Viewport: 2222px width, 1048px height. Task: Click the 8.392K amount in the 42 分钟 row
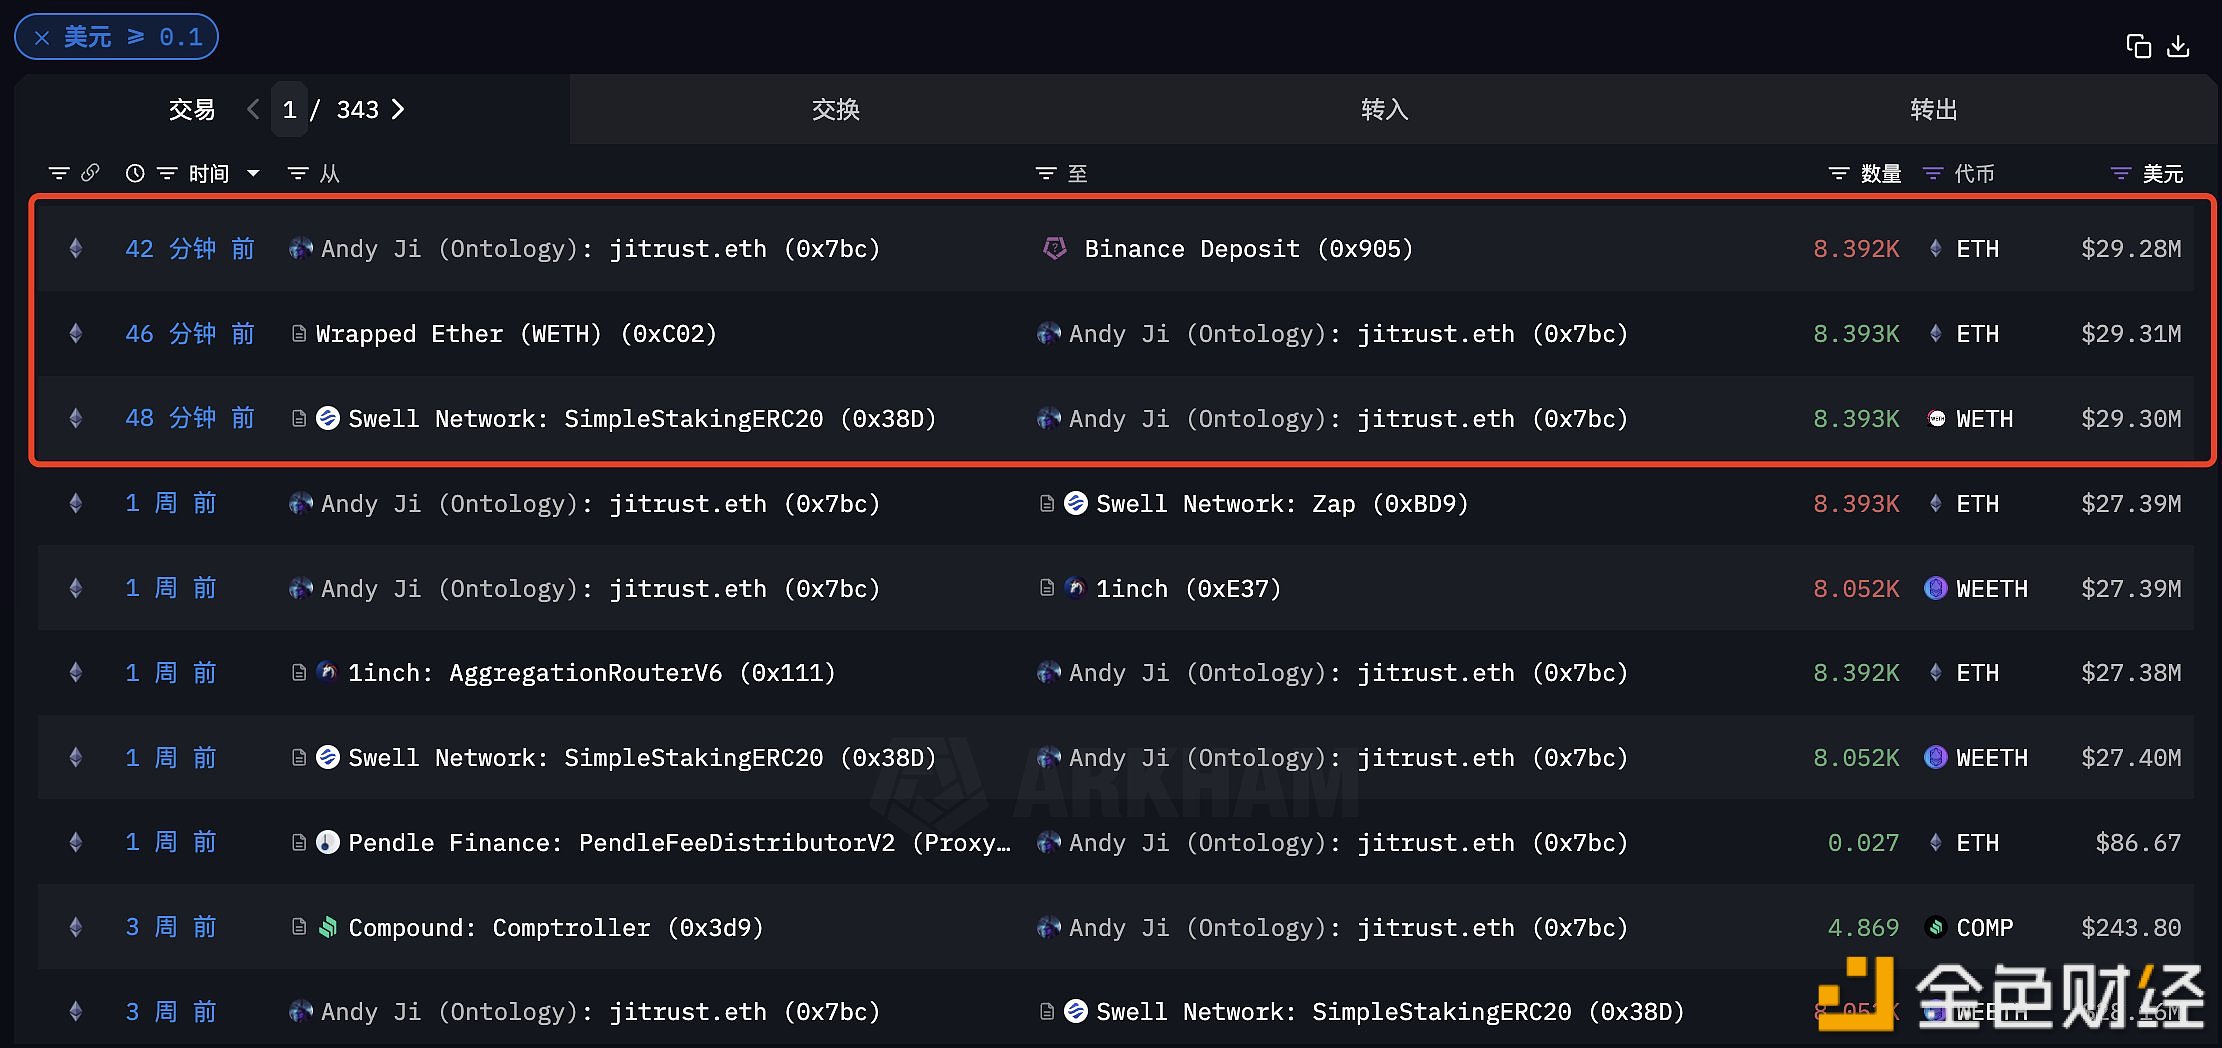coord(1856,249)
